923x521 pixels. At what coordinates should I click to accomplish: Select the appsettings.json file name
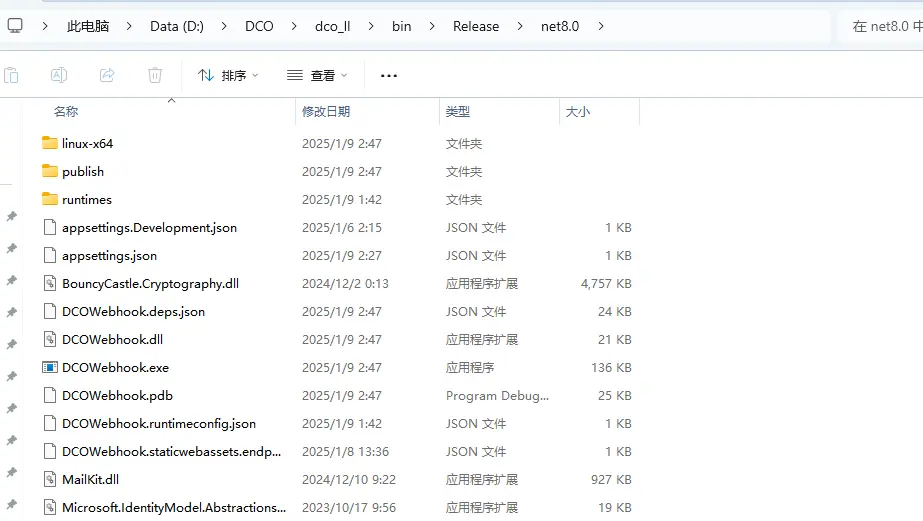(x=109, y=255)
